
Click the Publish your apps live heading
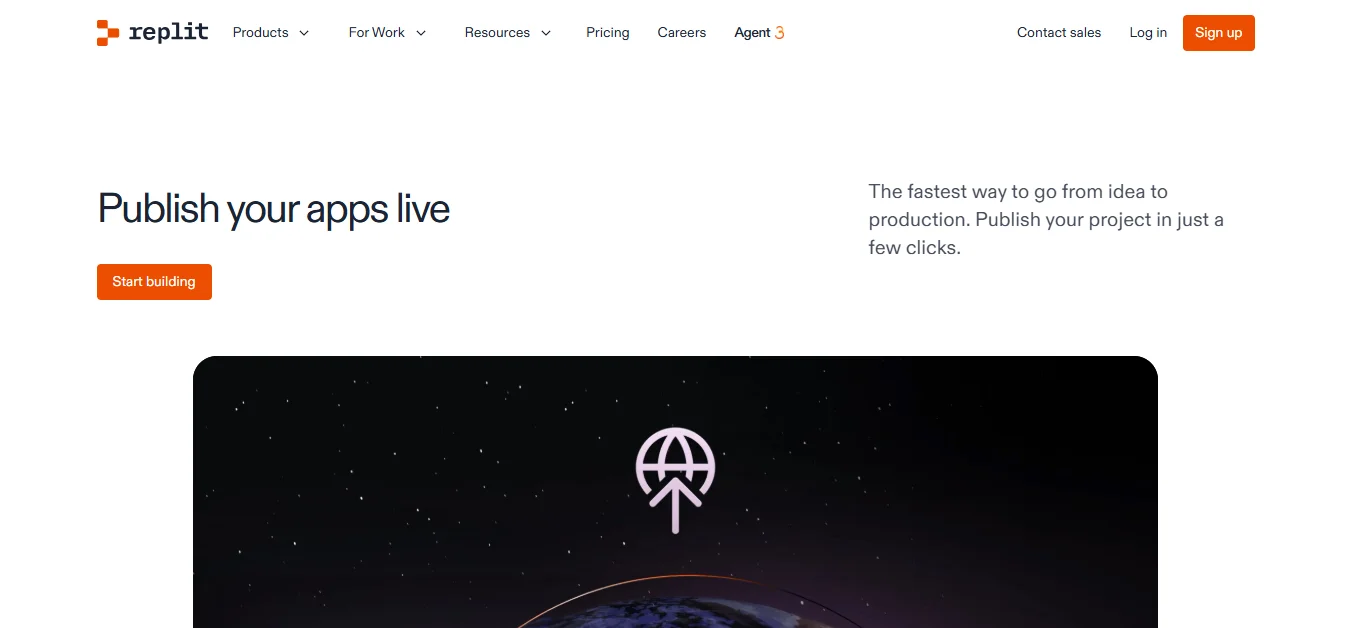click(x=274, y=209)
